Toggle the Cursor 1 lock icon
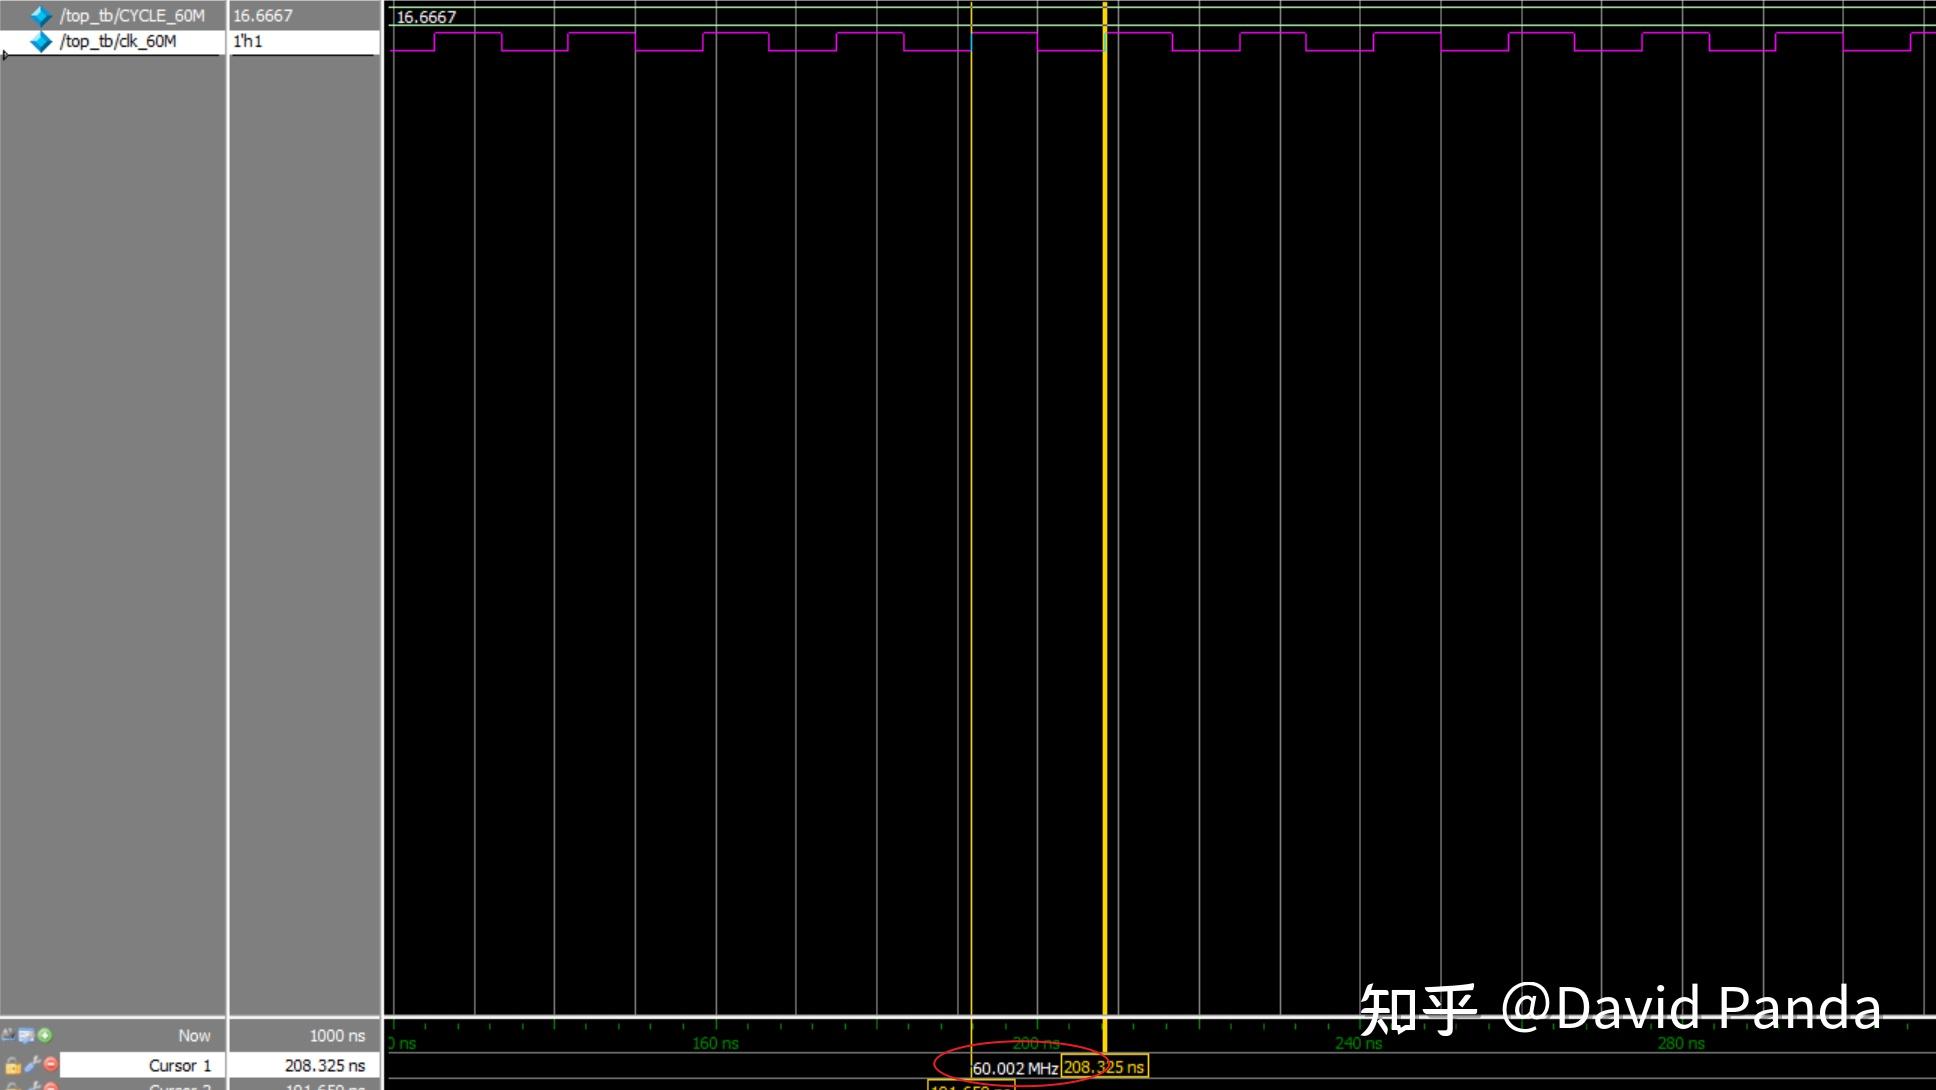The width and height of the screenshot is (1936, 1090). point(12,1065)
